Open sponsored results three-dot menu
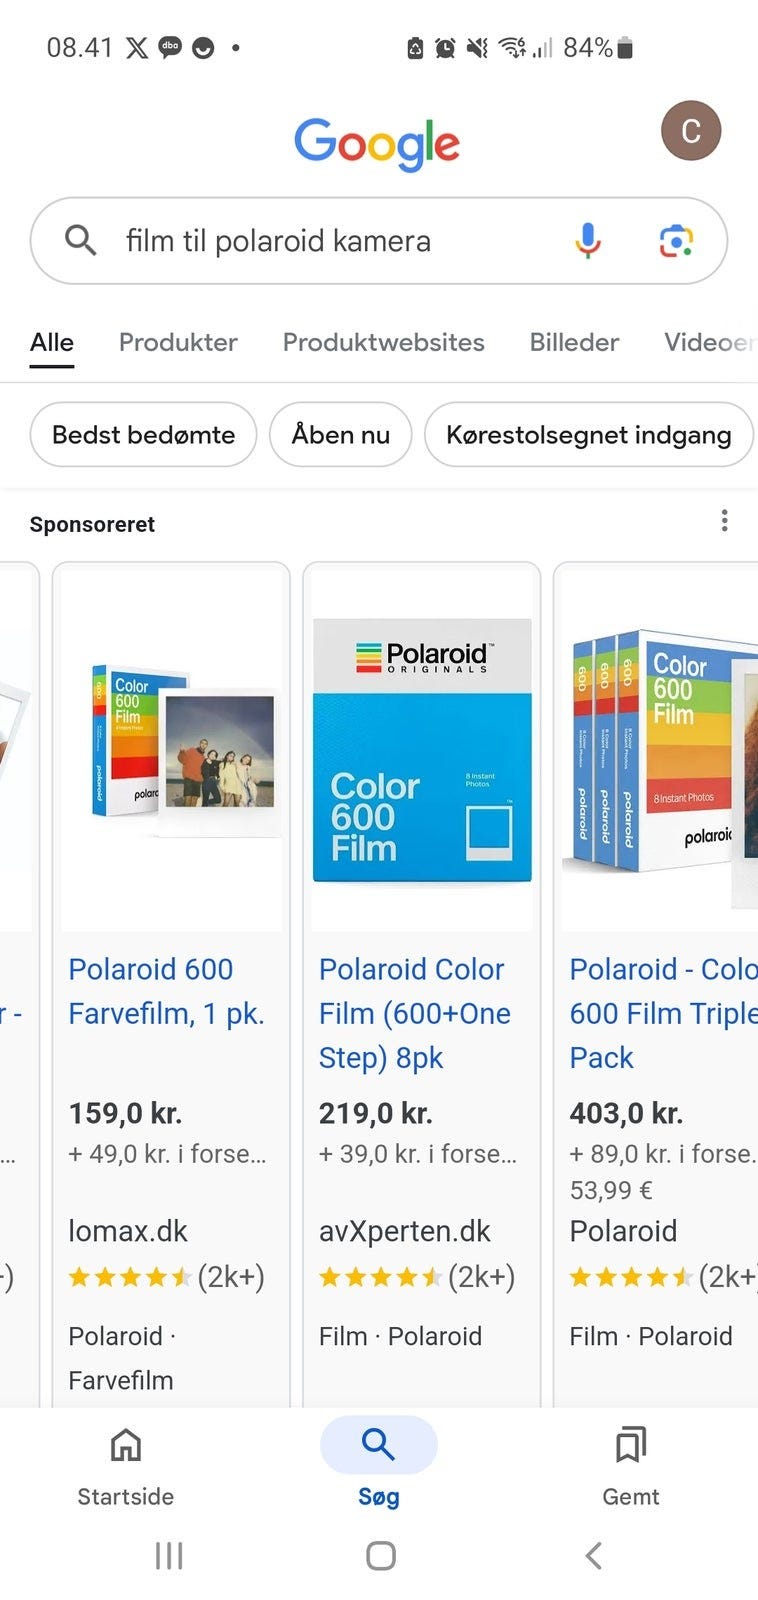The width and height of the screenshot is (758, 1600). [x=724, y=521]
